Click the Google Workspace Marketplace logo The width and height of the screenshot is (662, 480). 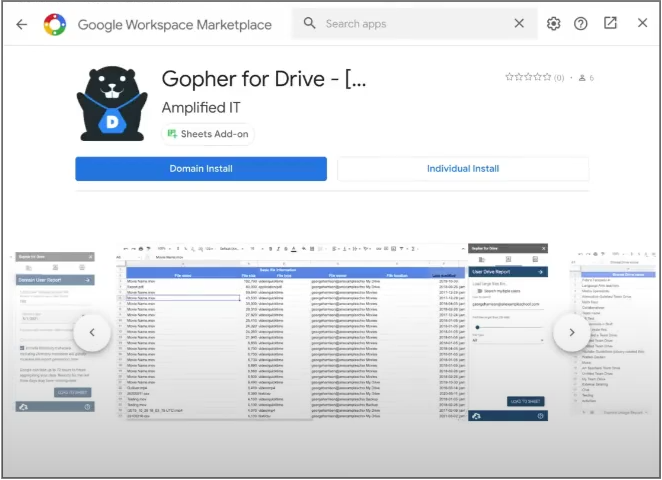point(55,24)
